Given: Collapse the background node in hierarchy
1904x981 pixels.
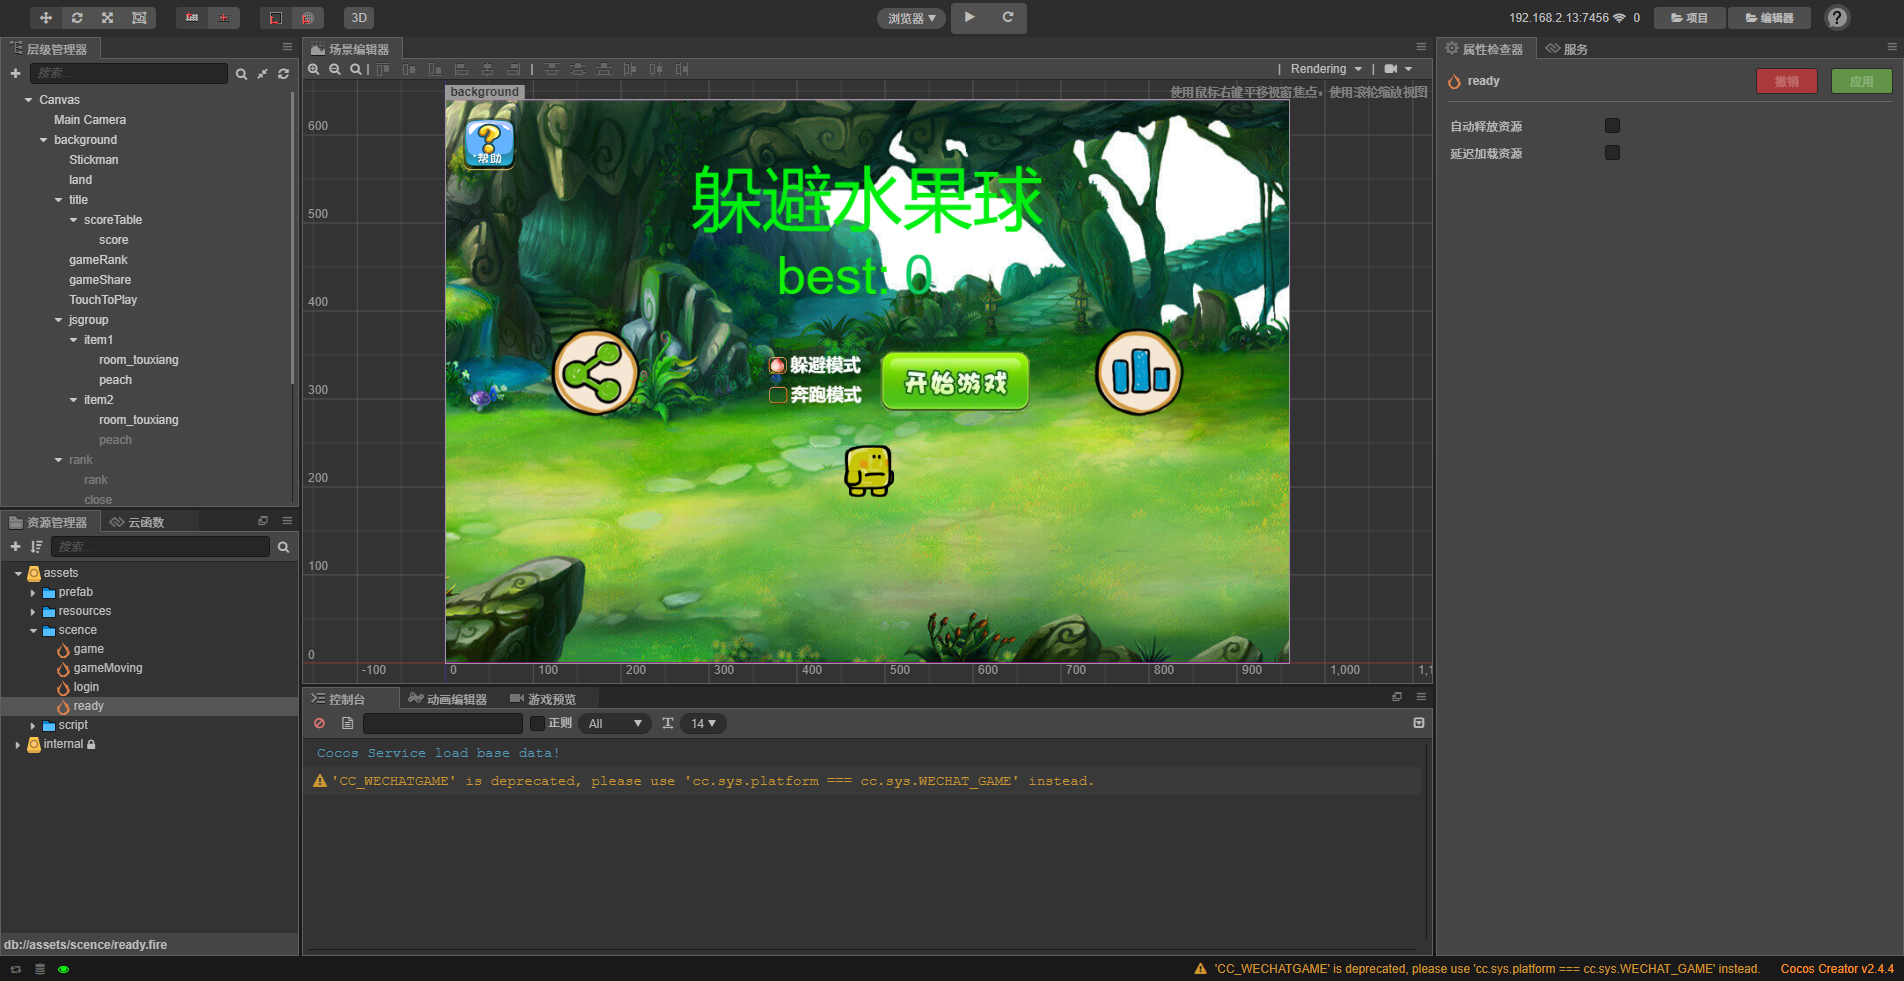Looking at the screenshot, I should tap(42, 139).
